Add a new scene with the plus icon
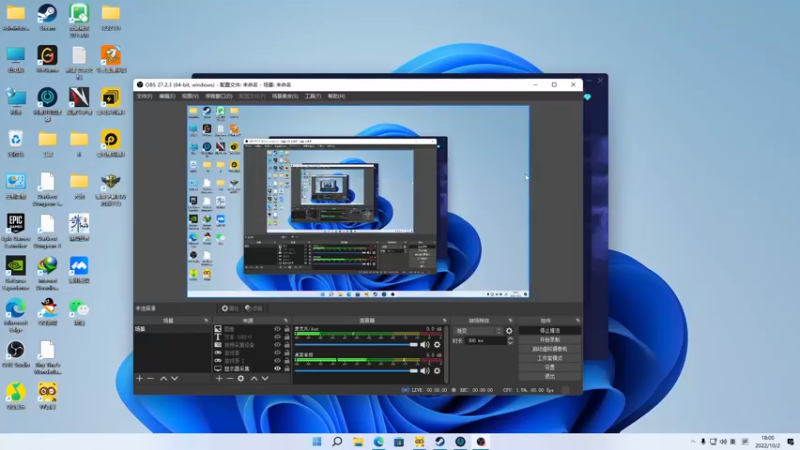800x450 pixels. [139, 379]
